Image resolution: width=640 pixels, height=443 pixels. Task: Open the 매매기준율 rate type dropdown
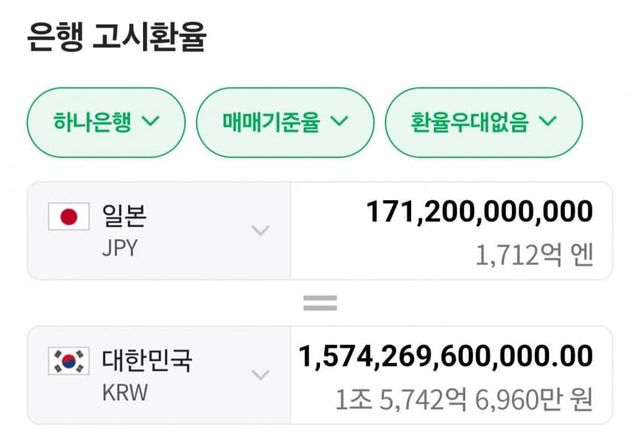coord(285,122)
